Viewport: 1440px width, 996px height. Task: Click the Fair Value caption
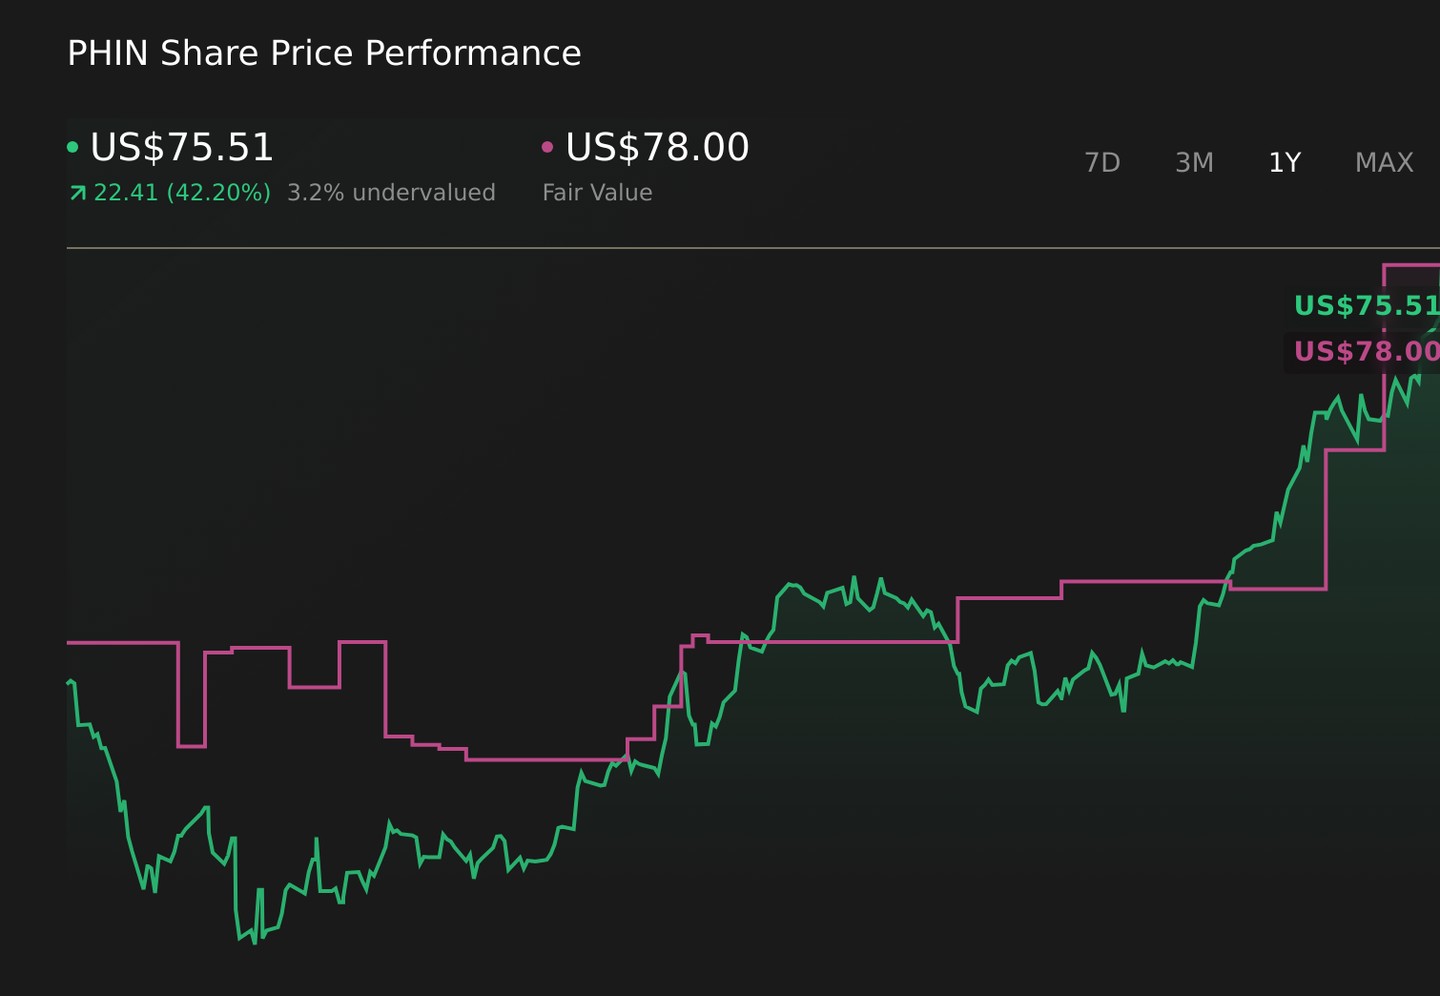pyautogui.click(x=597, y=192)
